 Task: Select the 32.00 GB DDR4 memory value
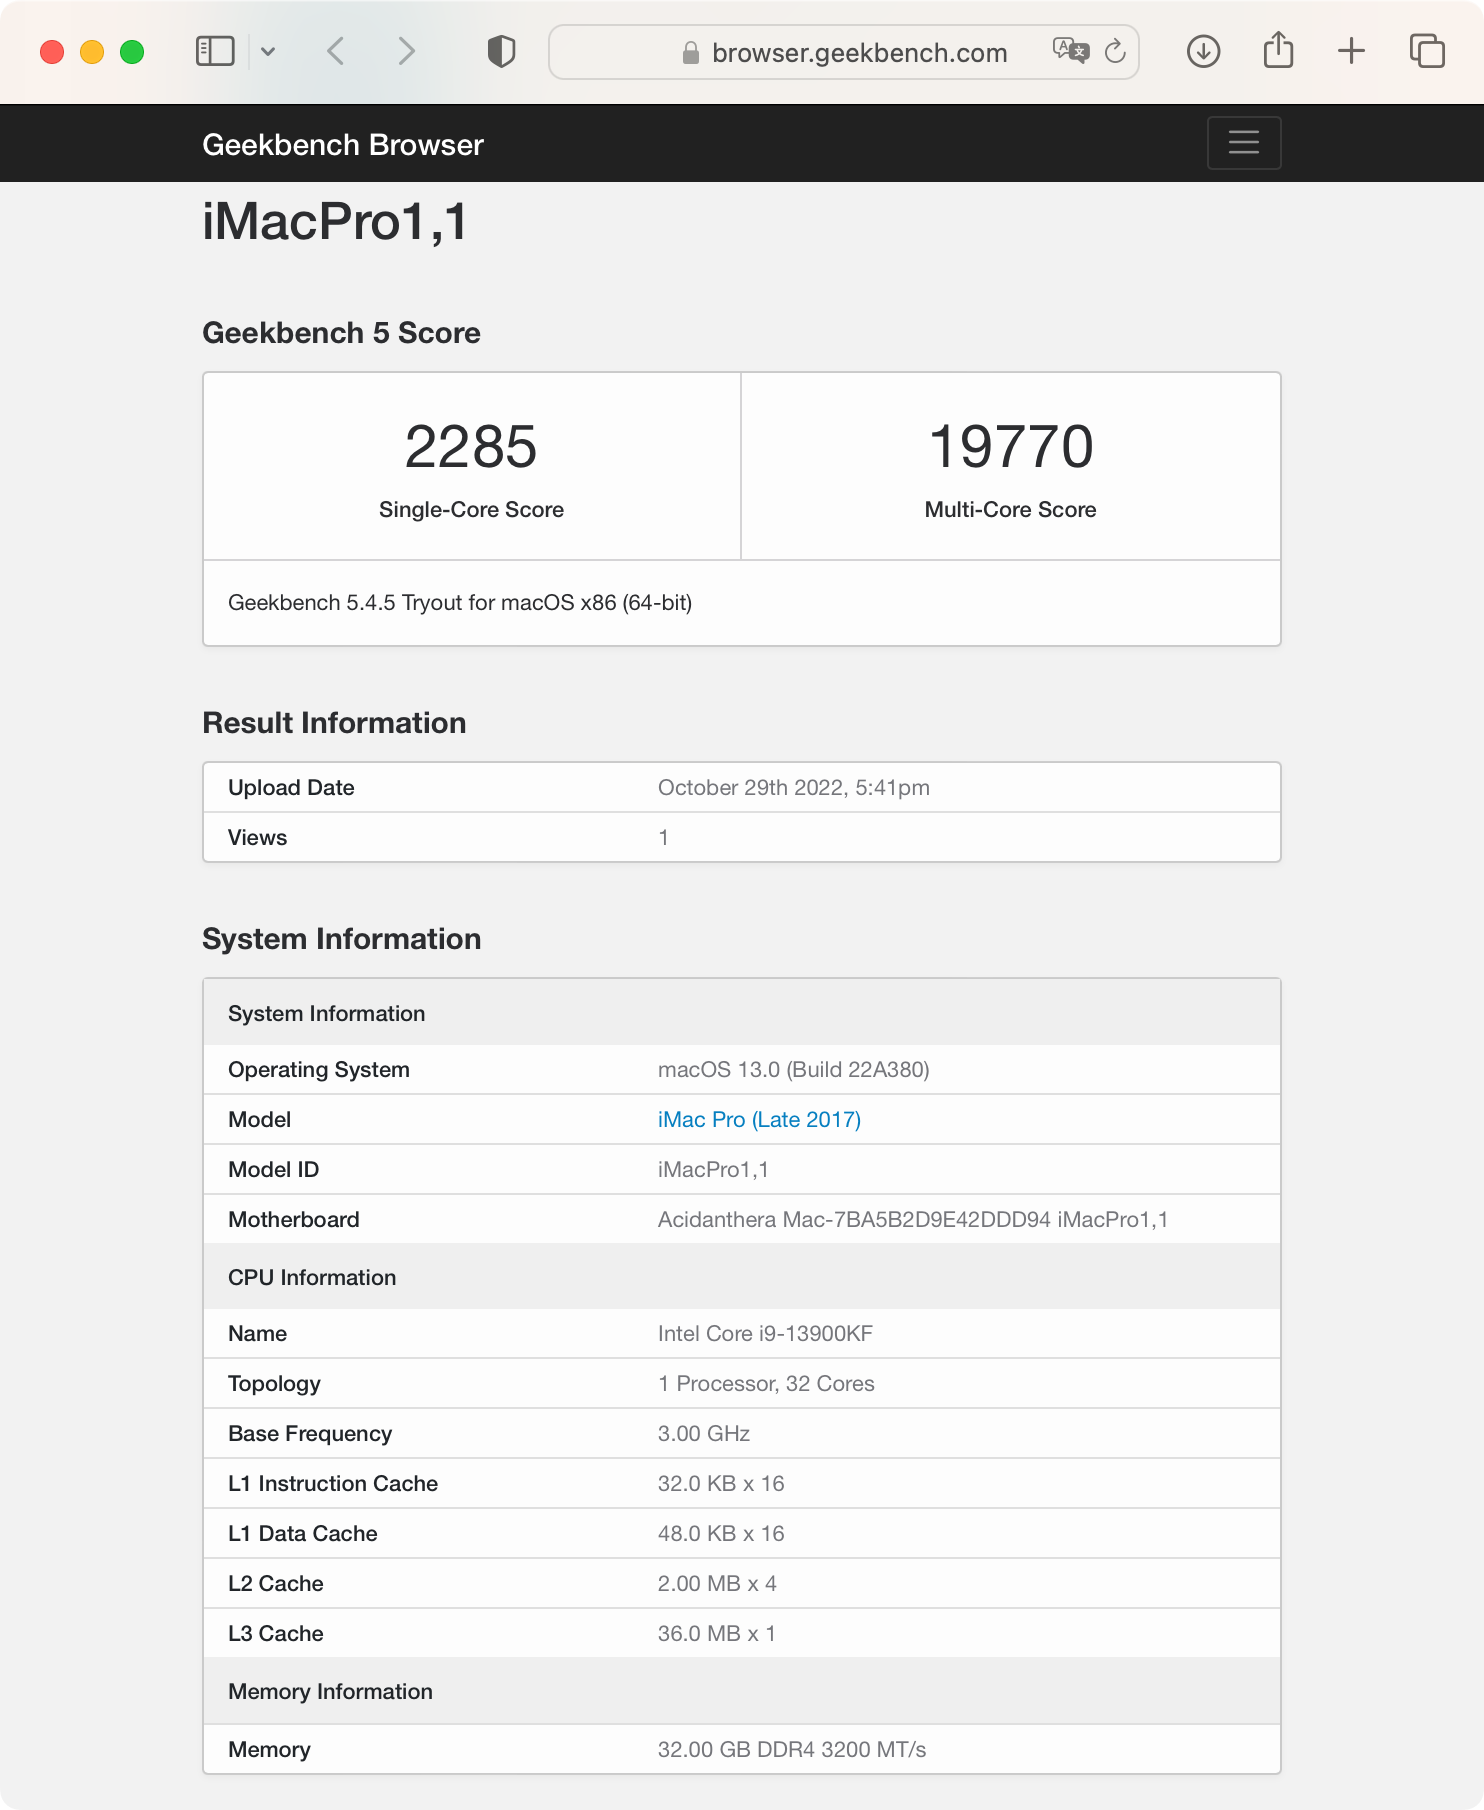pyautogui.click(x=792, y=1750)
